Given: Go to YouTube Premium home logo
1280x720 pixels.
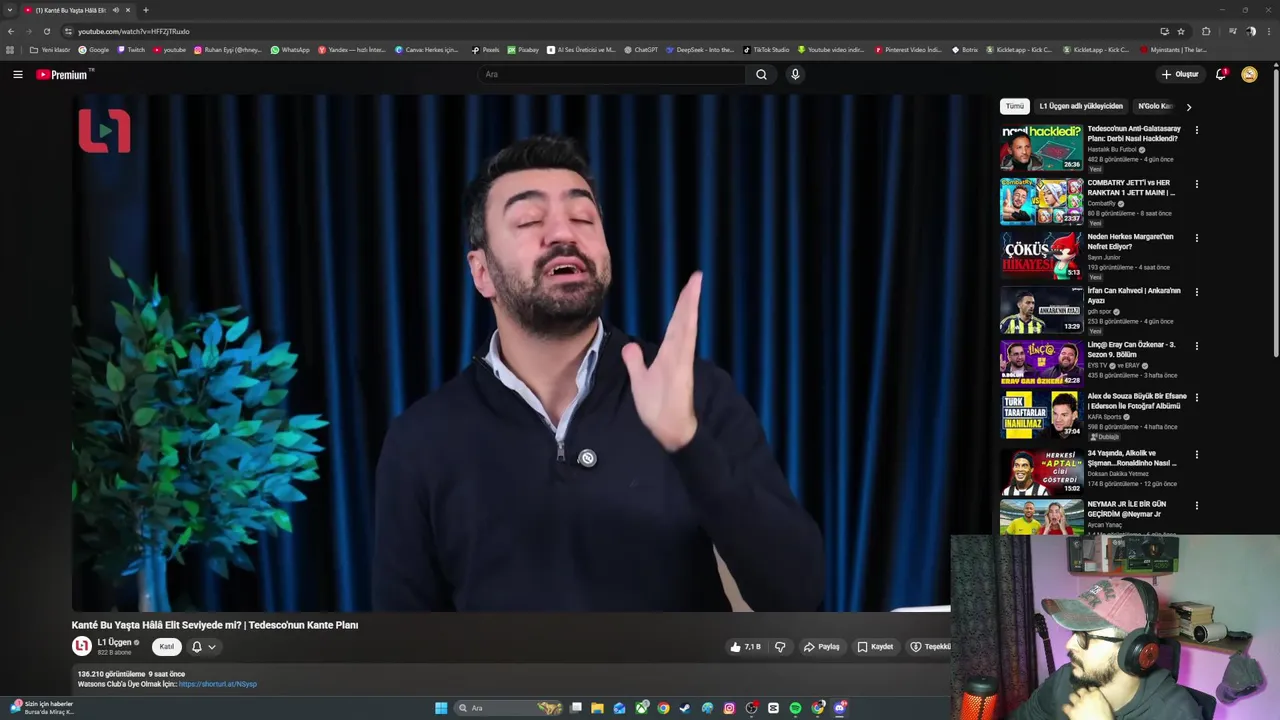Looking at the screenshot, I should pyautogui.click(x=62, y=74).
